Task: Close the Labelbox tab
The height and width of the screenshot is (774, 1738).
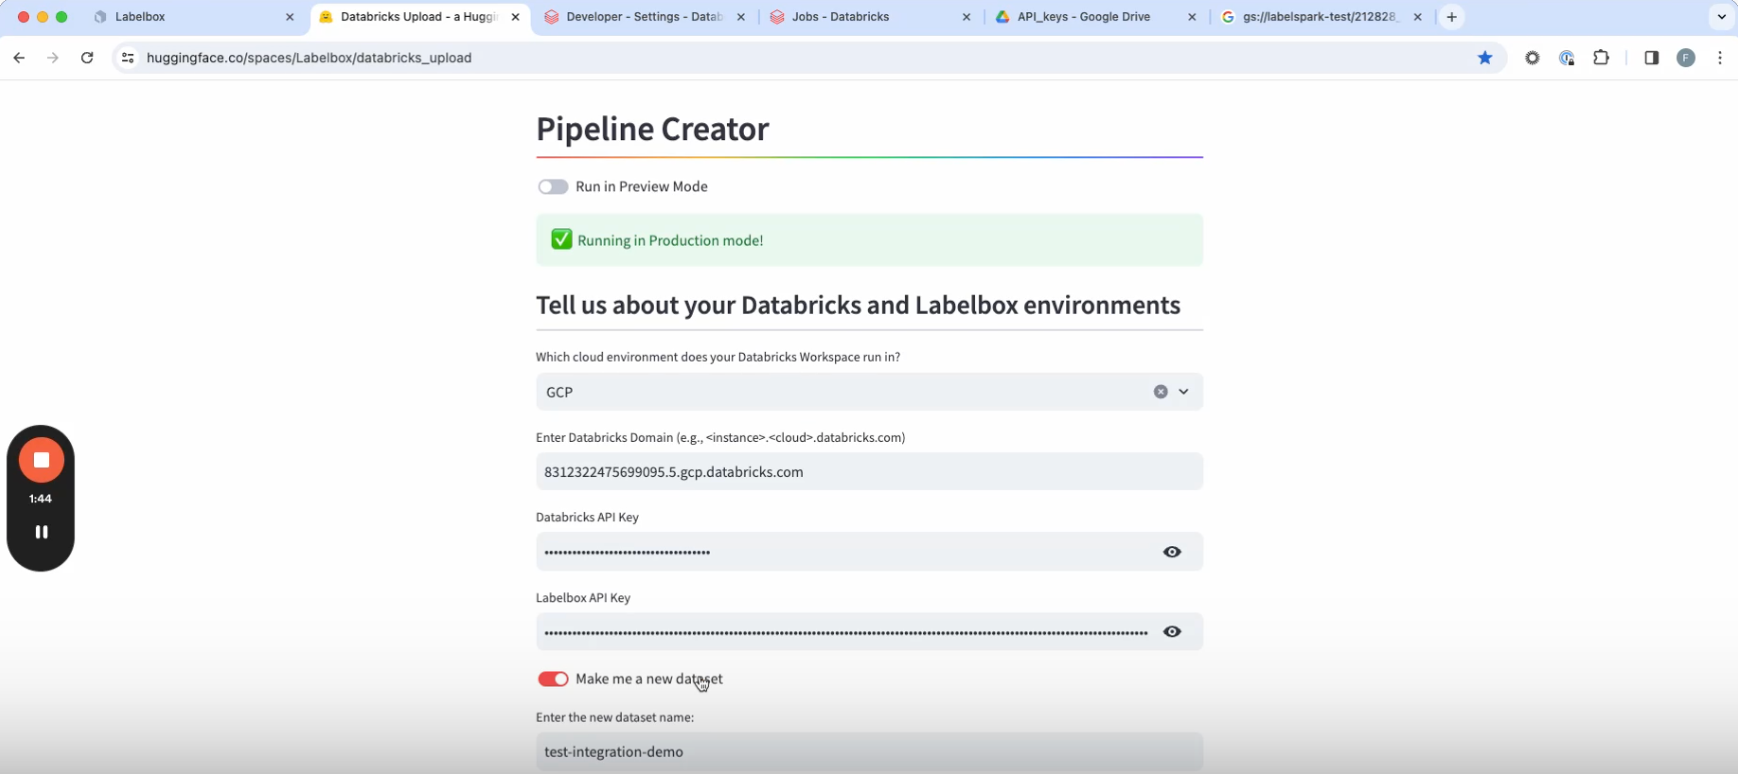Action: (x=290, y=17)
